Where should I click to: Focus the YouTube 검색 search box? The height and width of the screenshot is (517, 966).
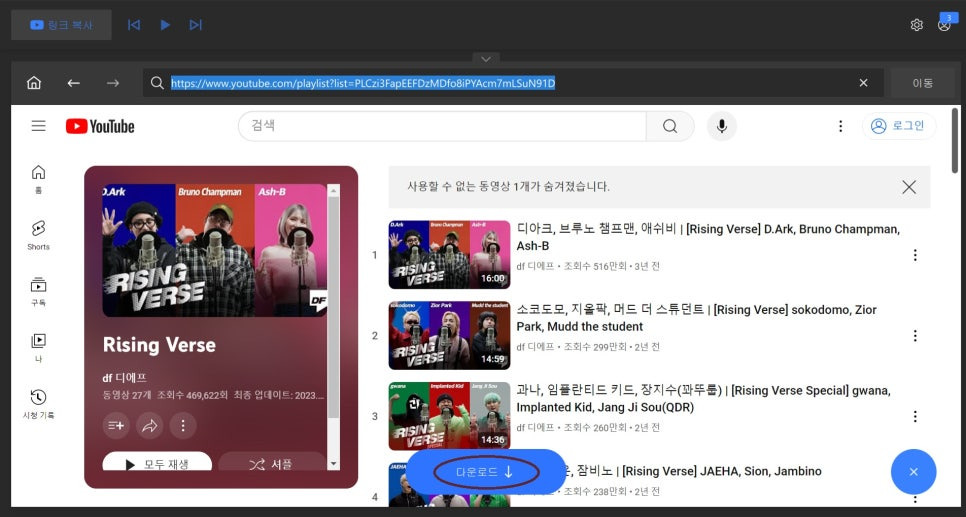click(x=442, y=126)
